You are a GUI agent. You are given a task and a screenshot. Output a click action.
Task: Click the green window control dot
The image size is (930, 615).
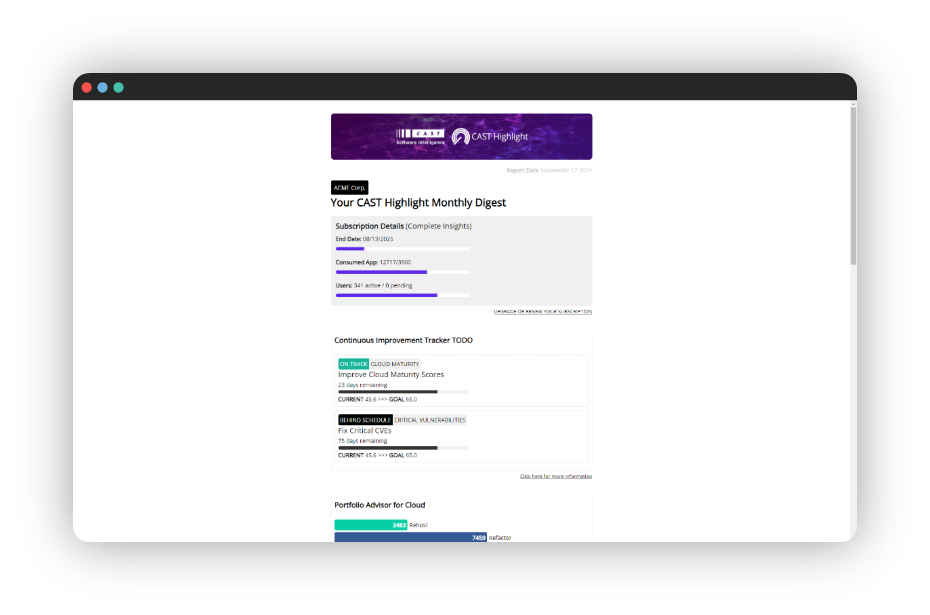point(118,87)
